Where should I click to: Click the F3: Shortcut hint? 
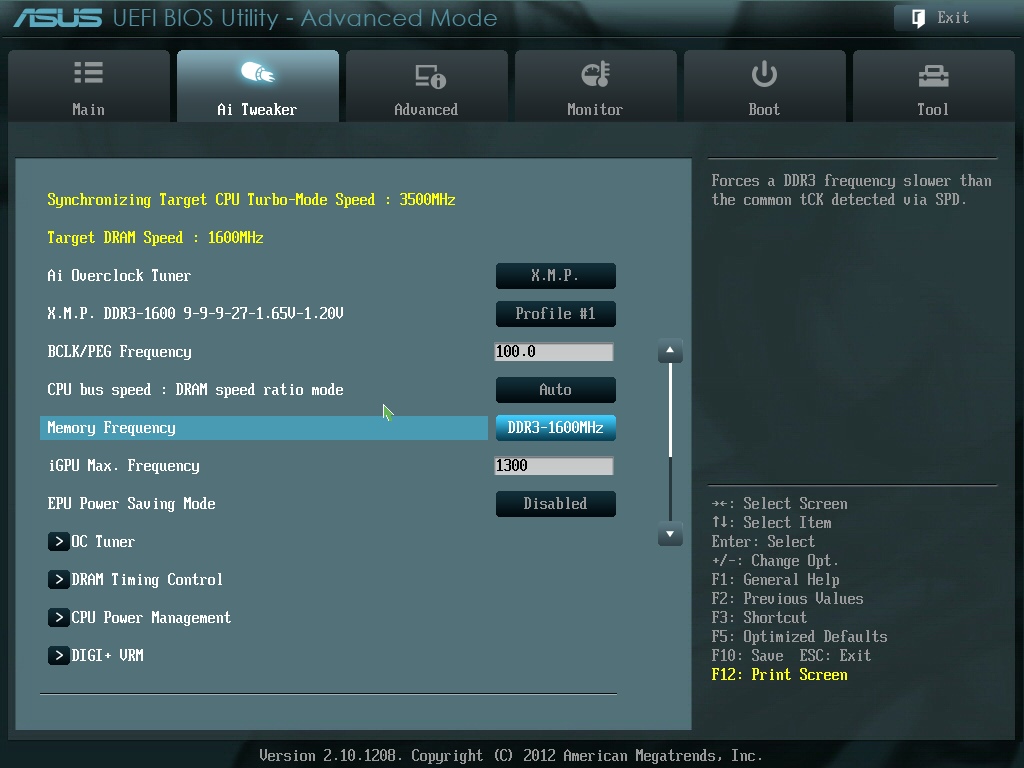(759, 618)
